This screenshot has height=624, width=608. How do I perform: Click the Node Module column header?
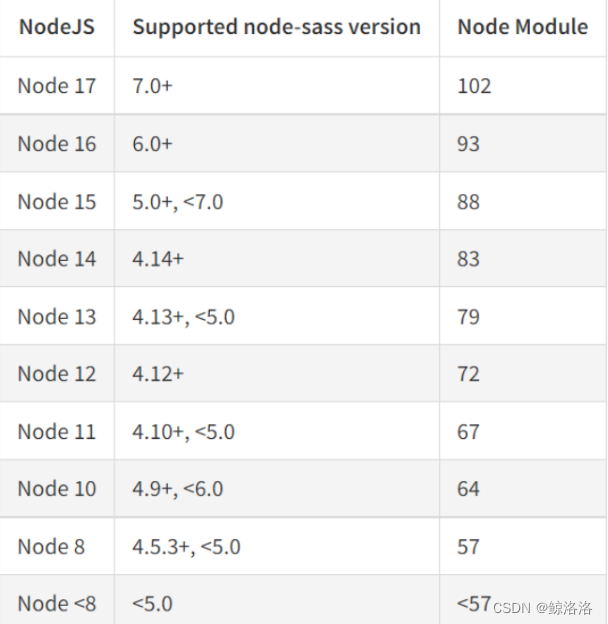(x=522, y=27)
